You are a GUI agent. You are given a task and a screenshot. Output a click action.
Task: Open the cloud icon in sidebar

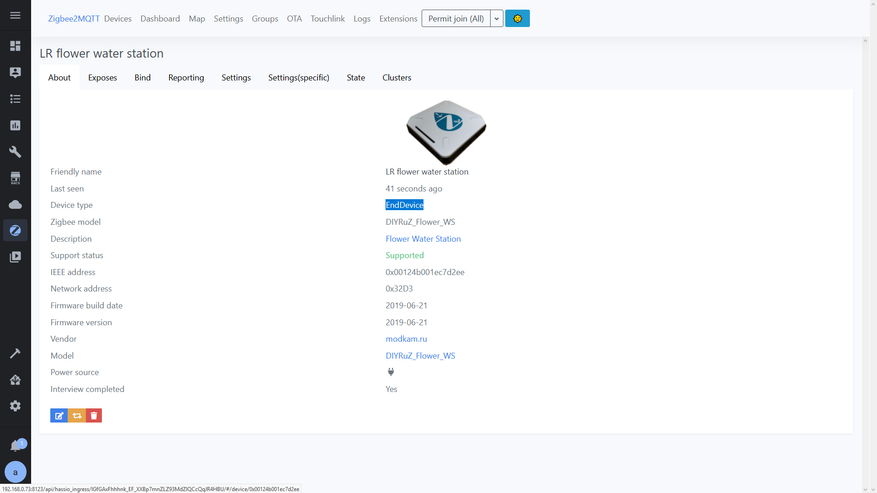15,204
